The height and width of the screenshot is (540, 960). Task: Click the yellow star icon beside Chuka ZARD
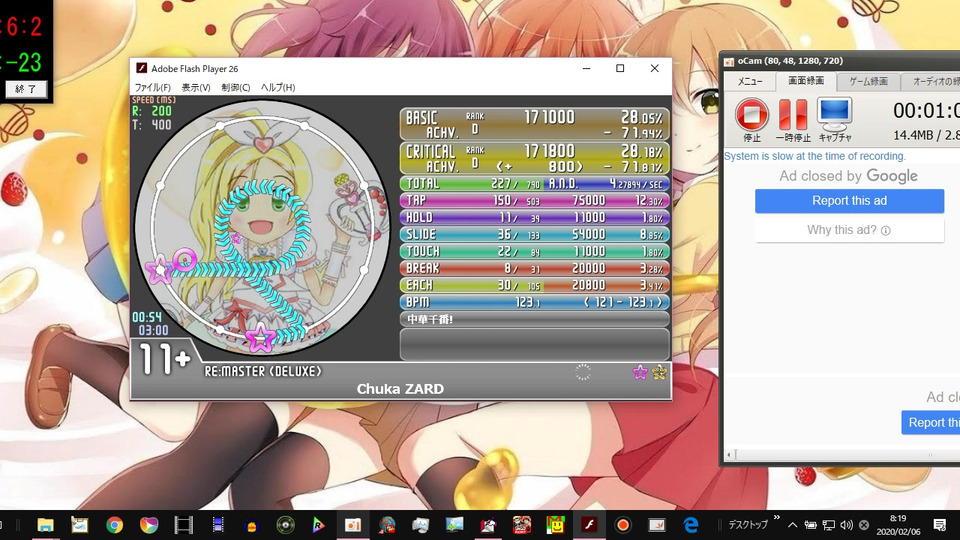click(x=659, y=372)
